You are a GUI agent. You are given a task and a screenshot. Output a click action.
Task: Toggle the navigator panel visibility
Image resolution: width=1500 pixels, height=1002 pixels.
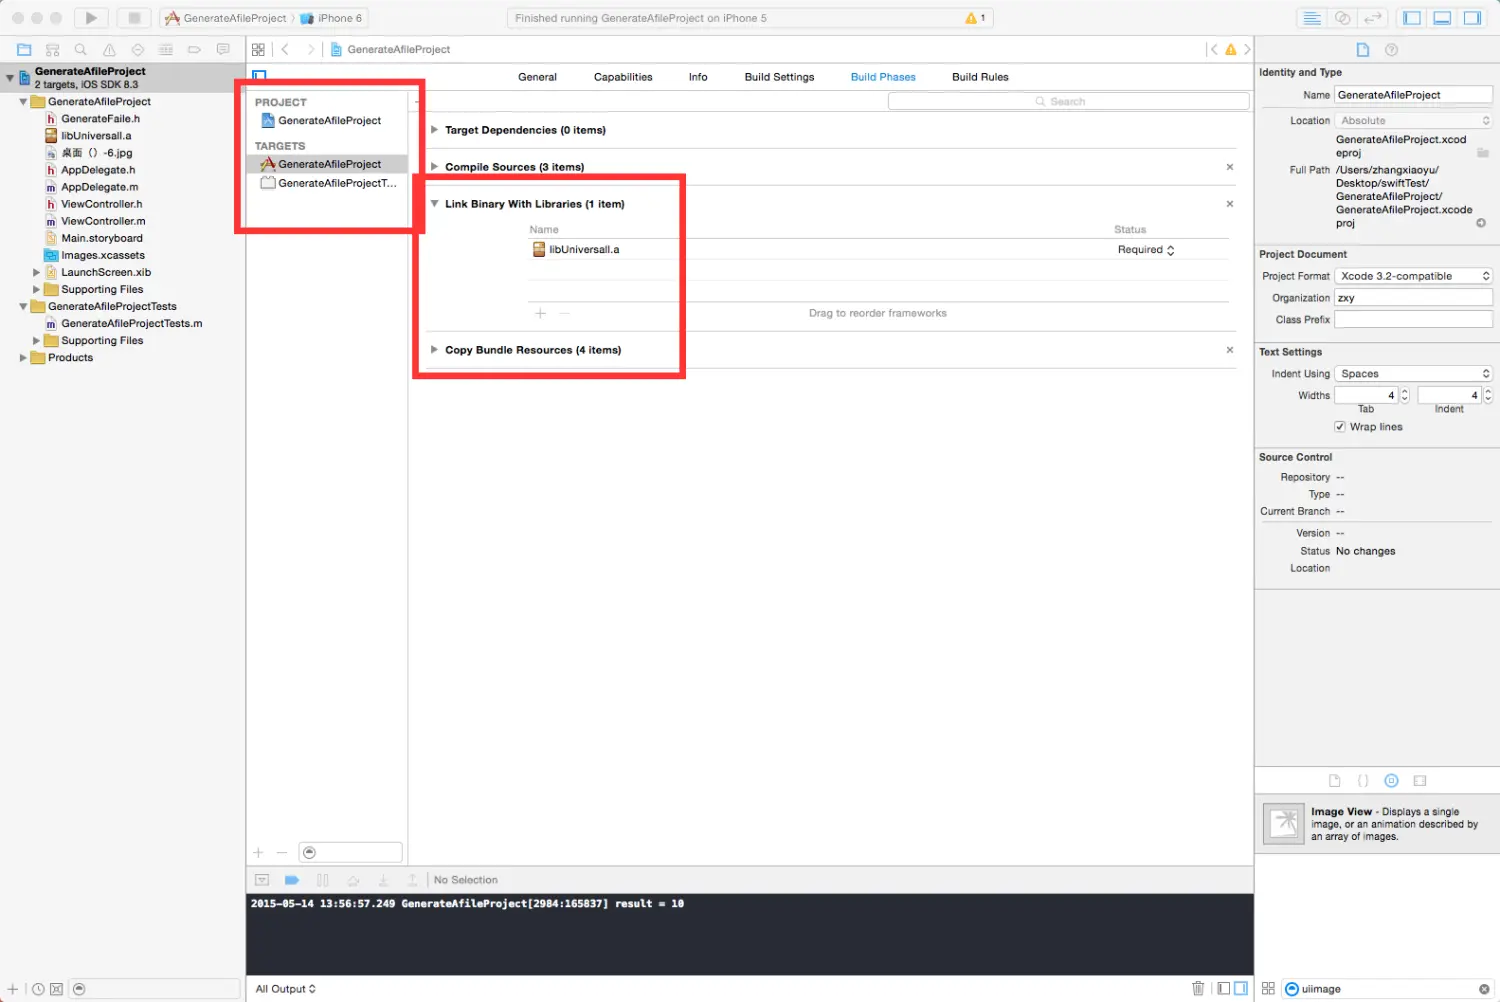click(1412, 18)
